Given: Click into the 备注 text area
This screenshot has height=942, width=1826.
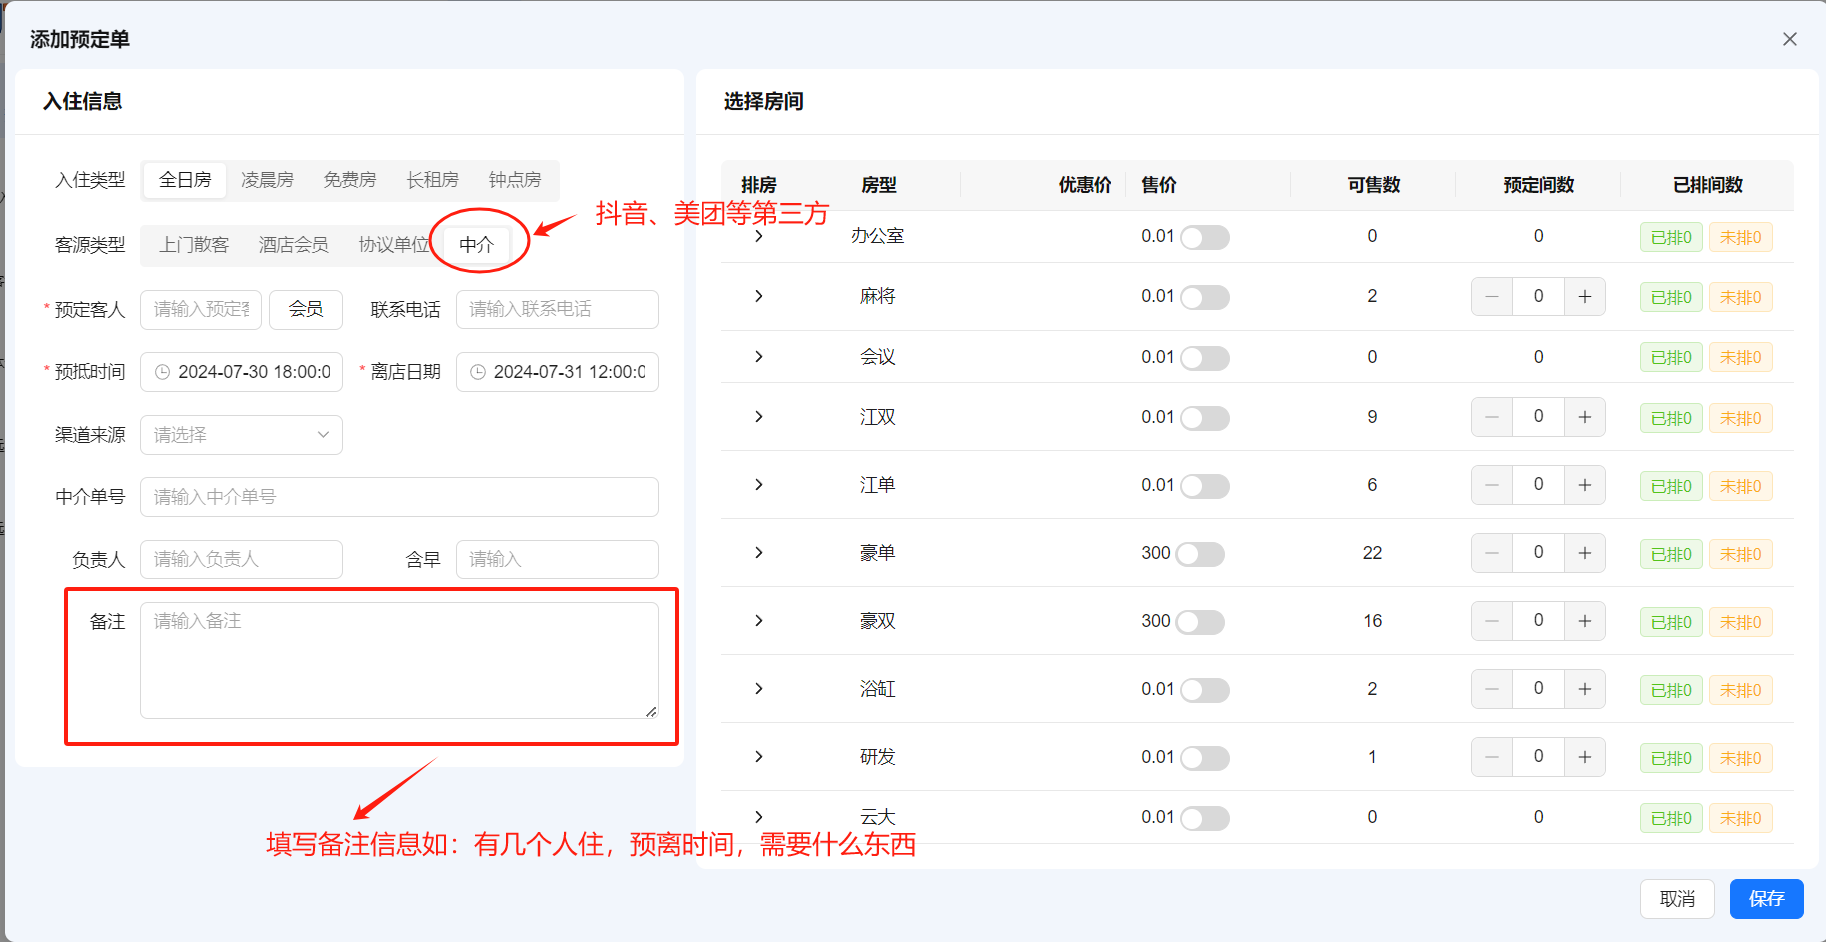Looking at the screenshot, I should pyautogui.click(x=399, y=660).
